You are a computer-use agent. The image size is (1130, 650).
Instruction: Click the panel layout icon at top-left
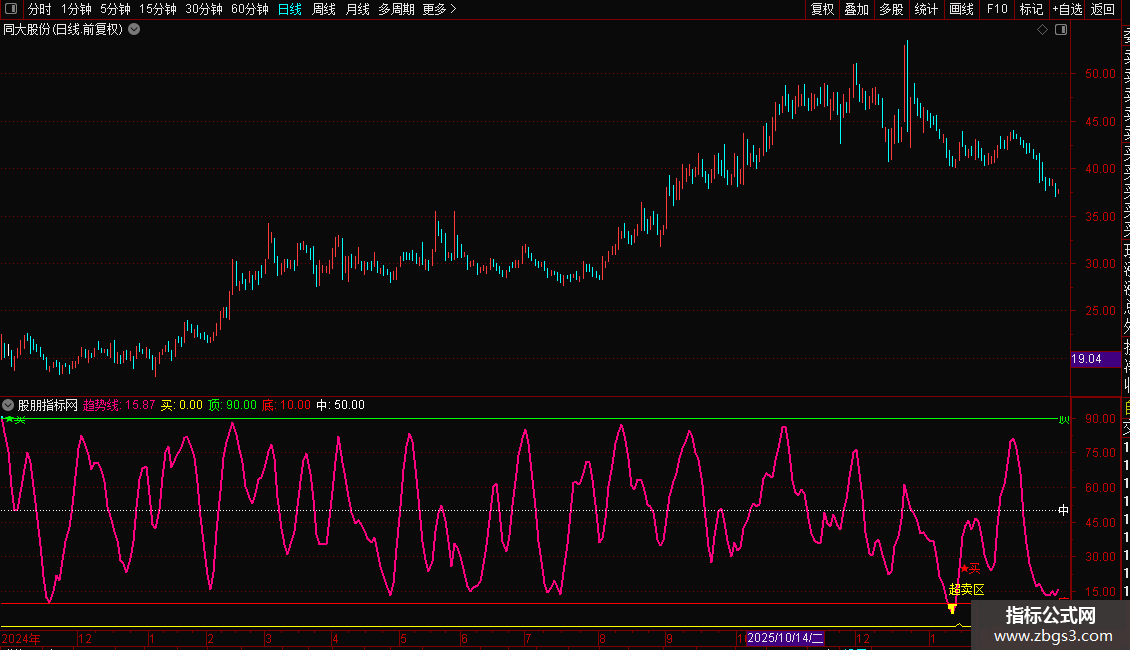coord(10,9)
